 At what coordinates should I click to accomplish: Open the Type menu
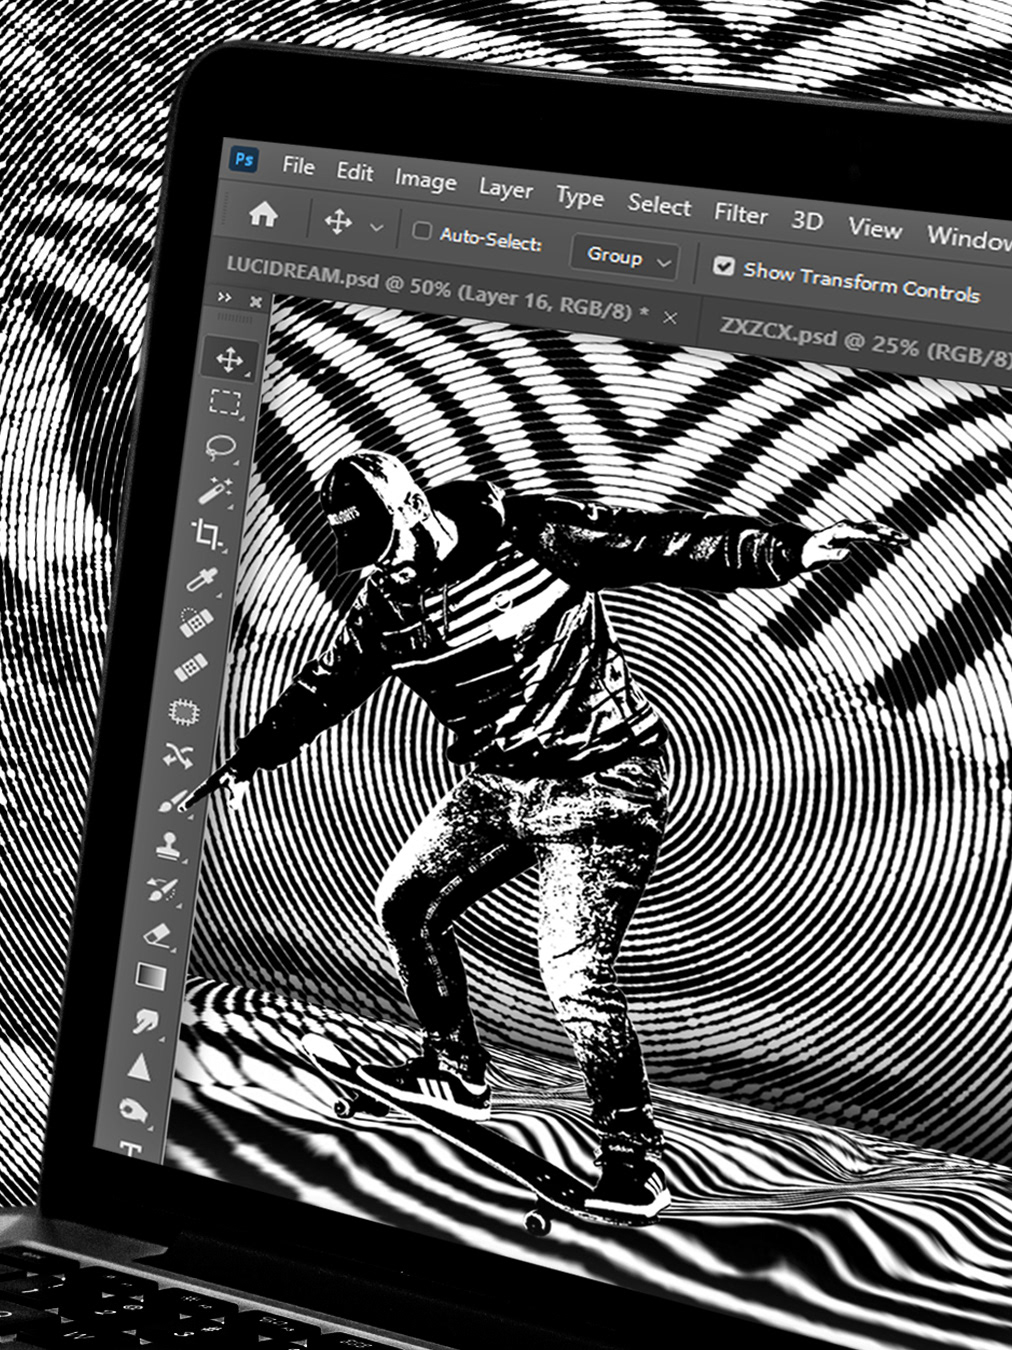[580, 198]
